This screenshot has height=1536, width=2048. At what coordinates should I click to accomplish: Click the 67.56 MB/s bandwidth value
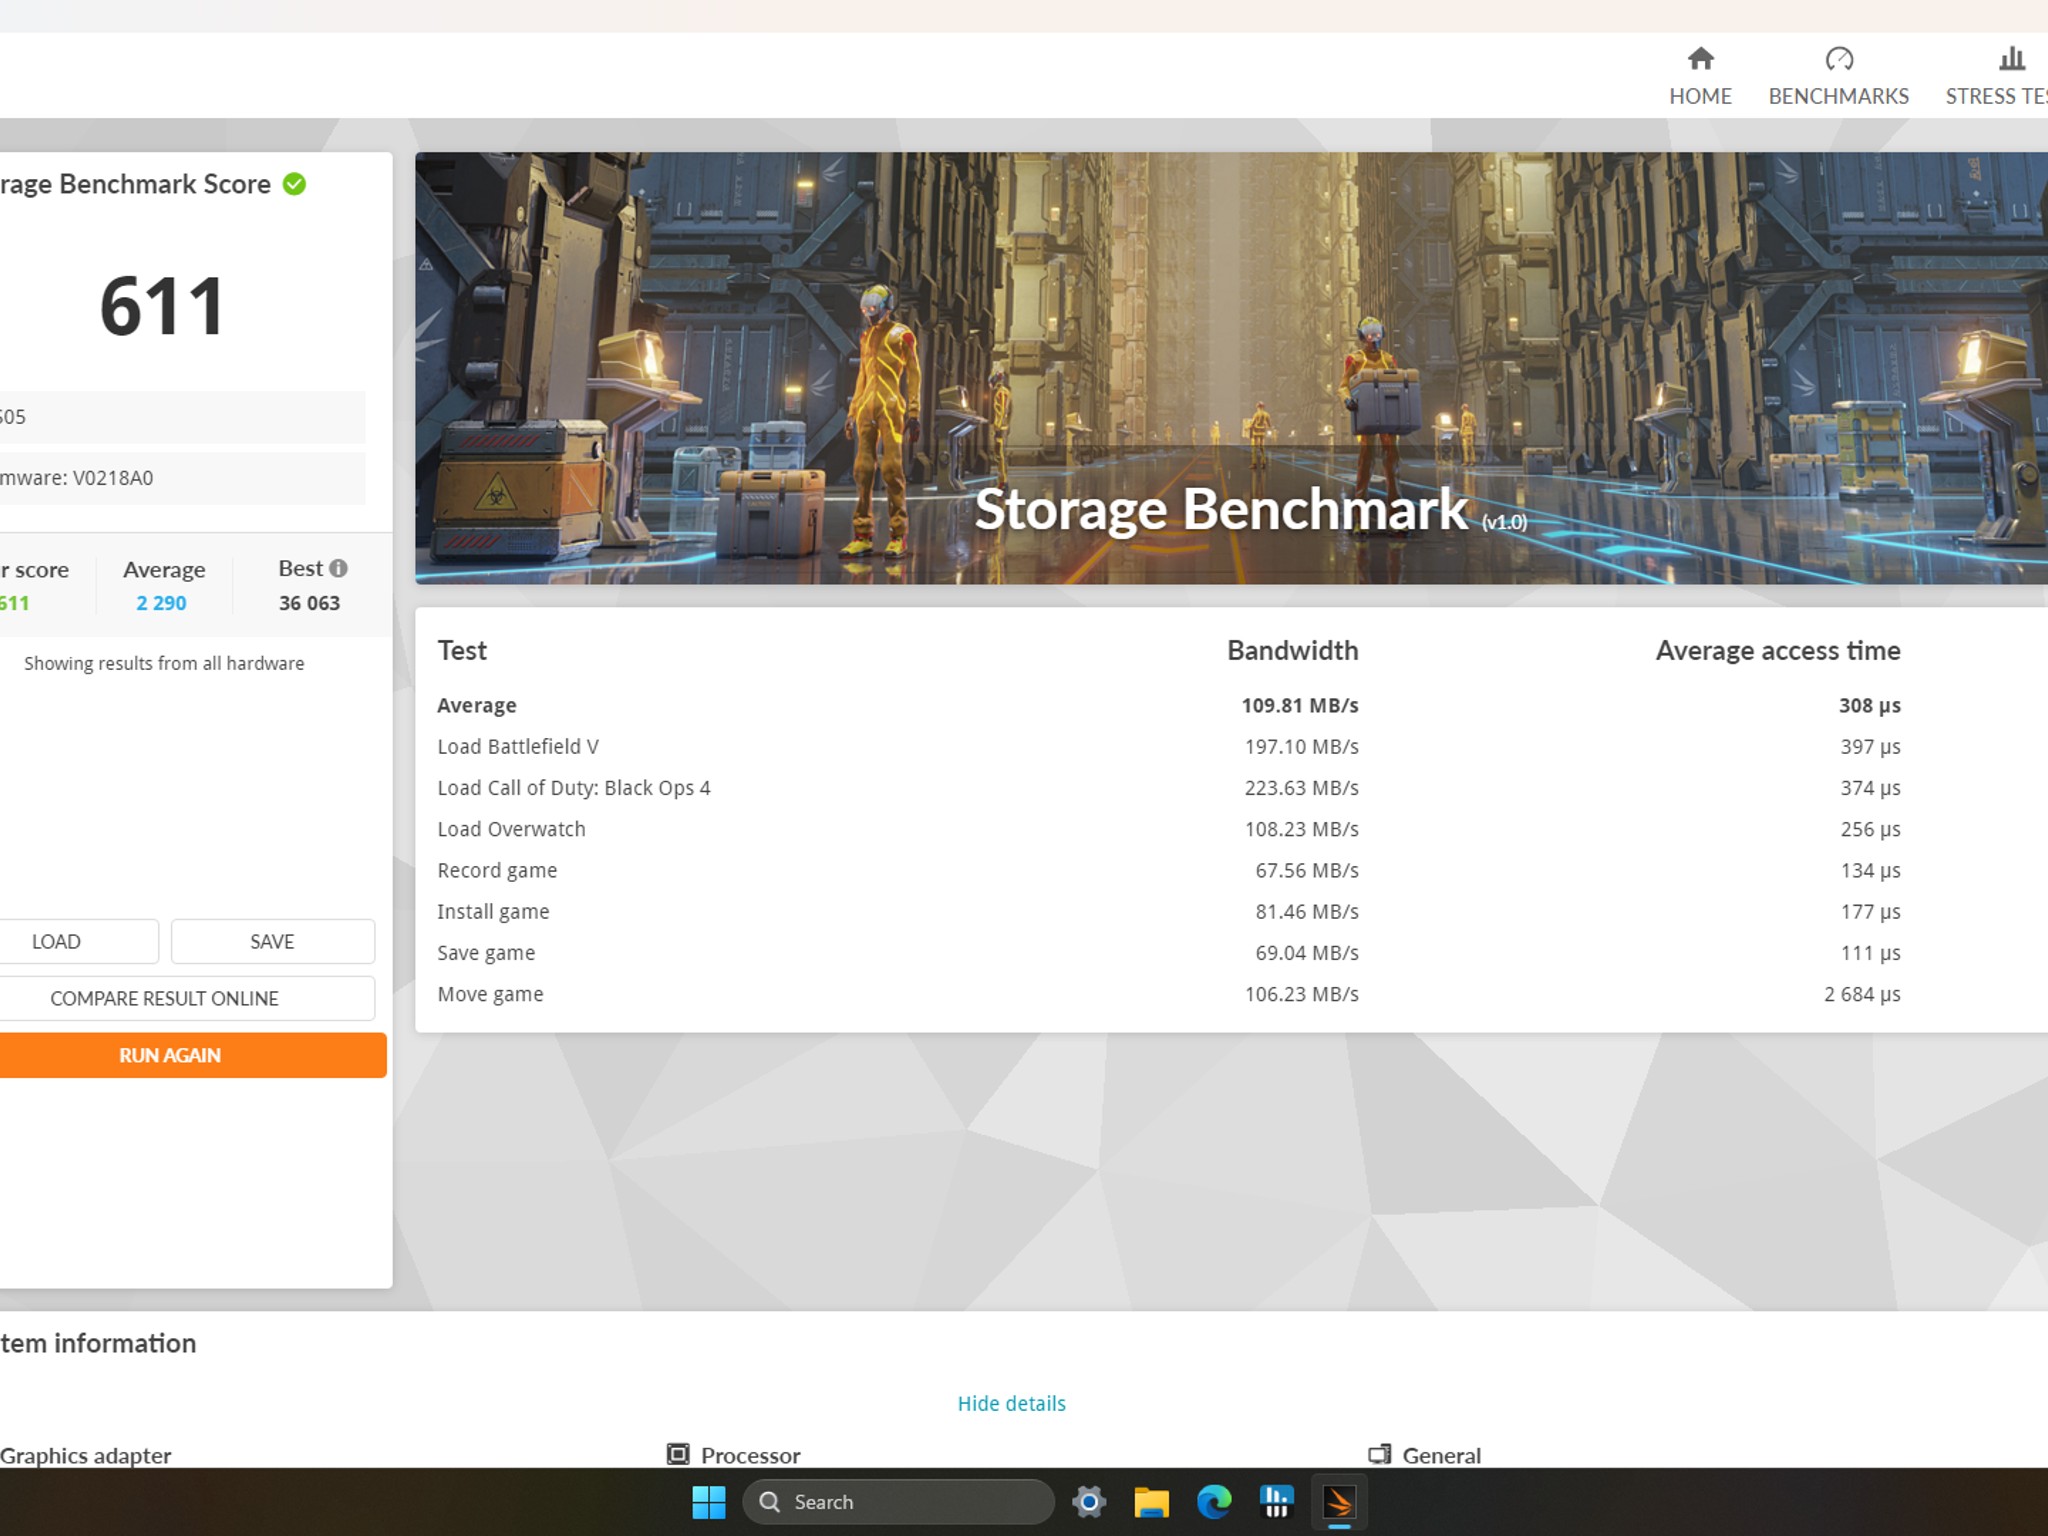[1307, 870]
